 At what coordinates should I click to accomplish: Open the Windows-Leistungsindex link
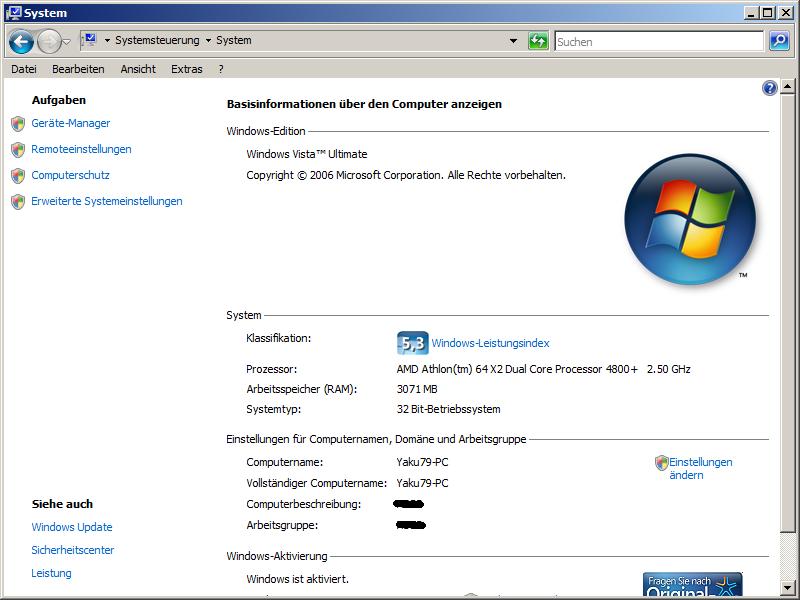coord(490,343)
